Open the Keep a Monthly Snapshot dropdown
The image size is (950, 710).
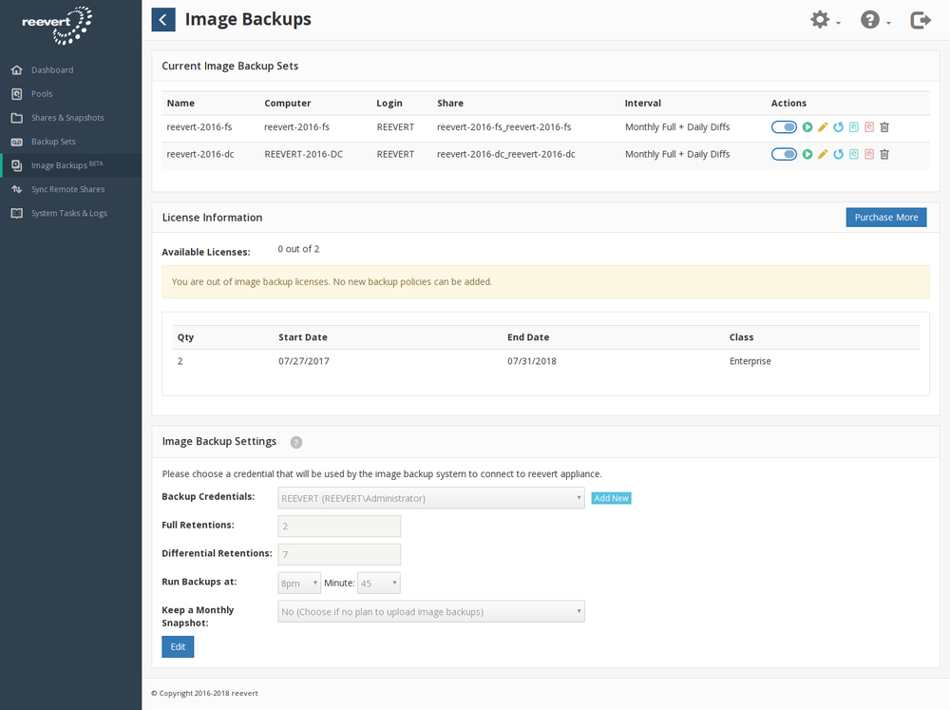[x=430, y=612]
